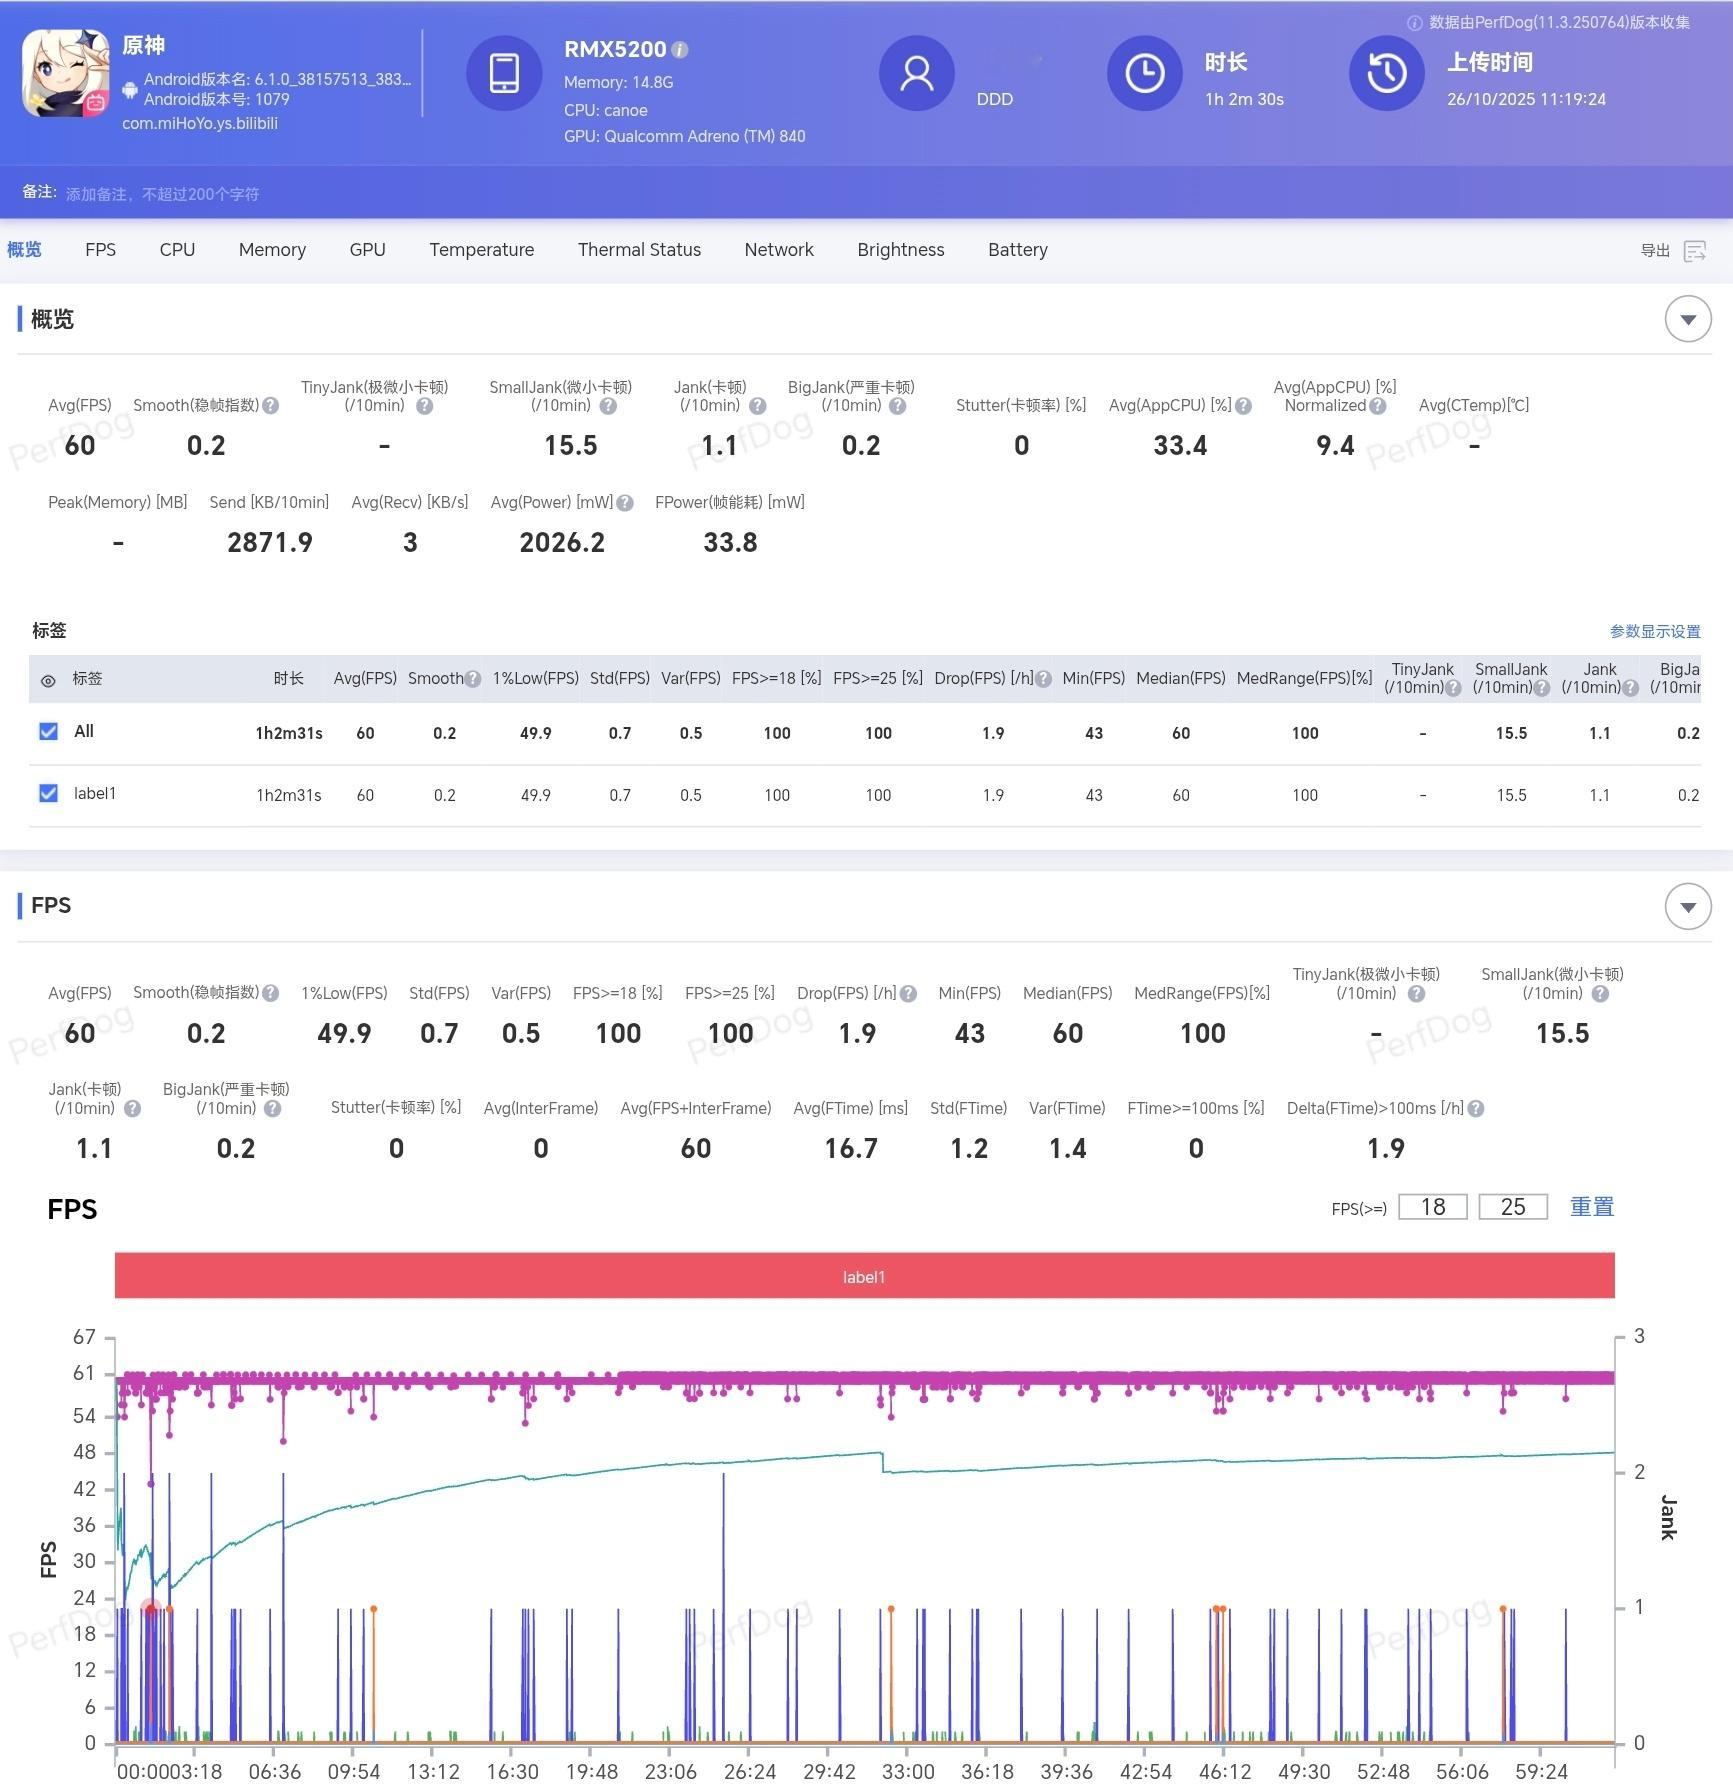Select the Battery tab

1018,250
